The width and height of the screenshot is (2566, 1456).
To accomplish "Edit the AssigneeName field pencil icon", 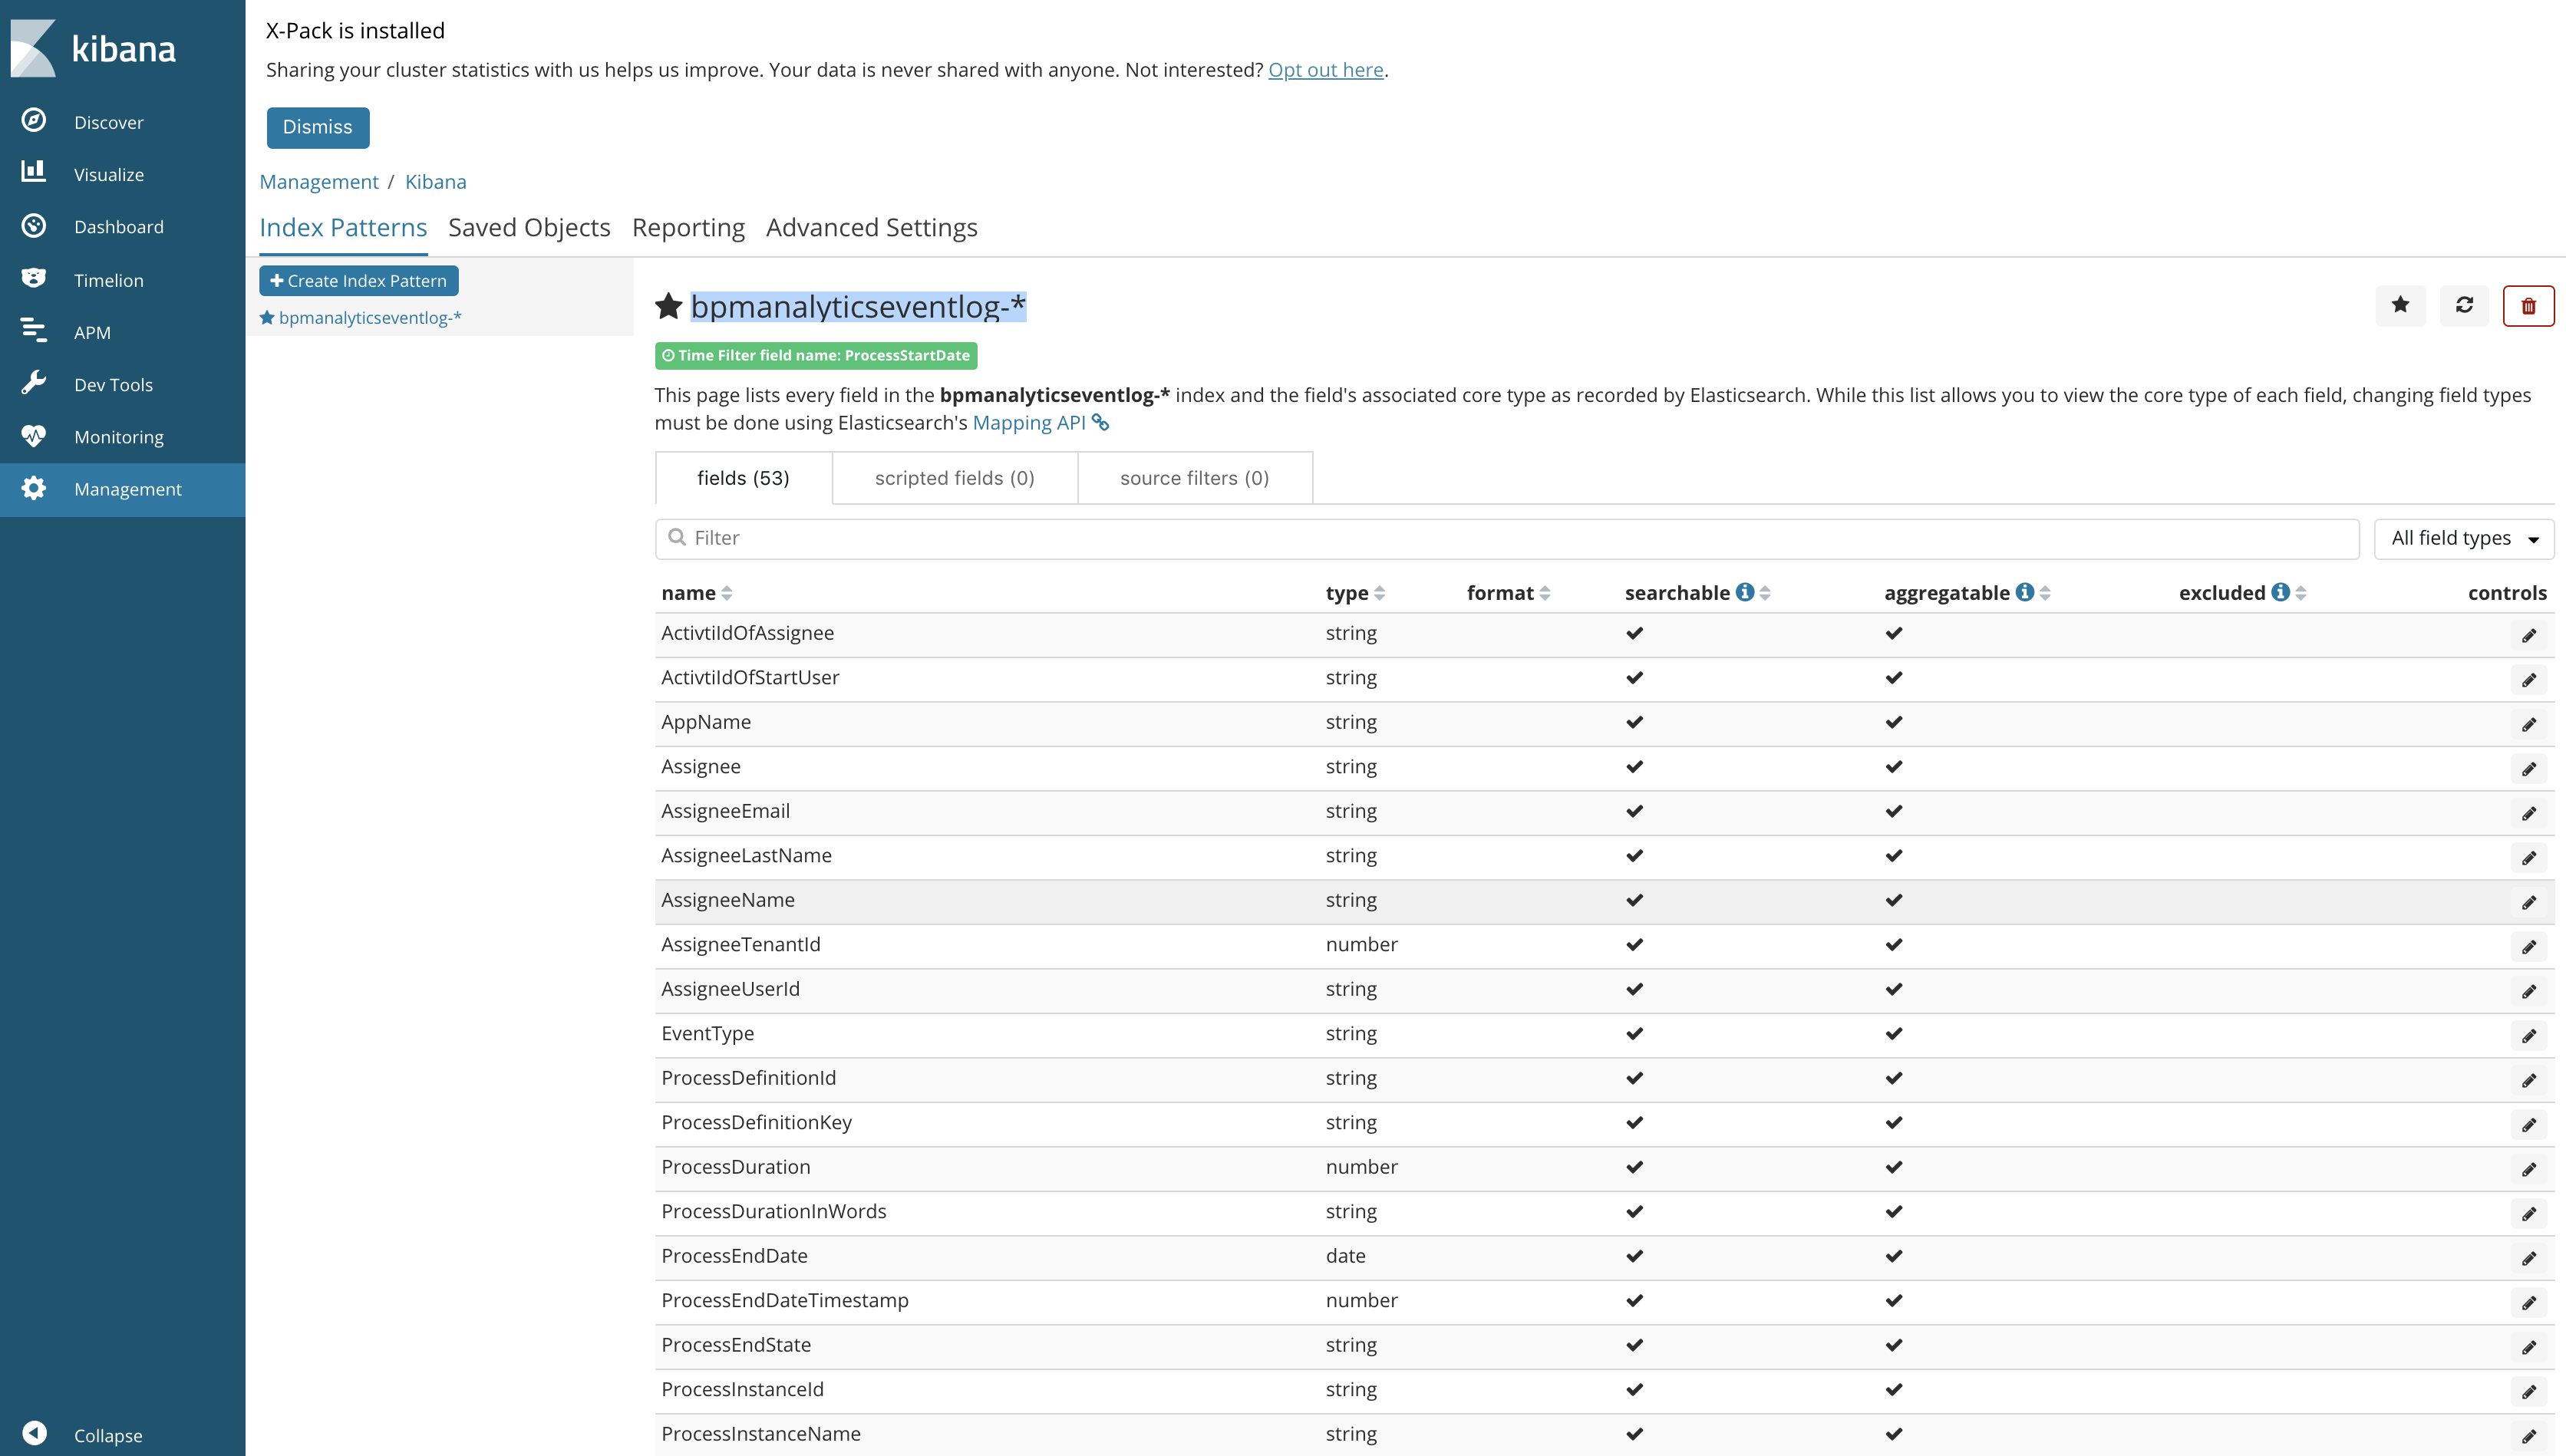I will pos(2528,902).
